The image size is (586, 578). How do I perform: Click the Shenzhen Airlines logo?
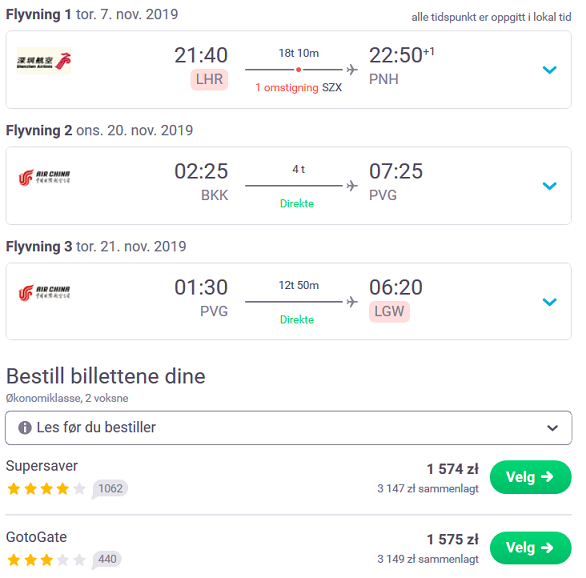click(44, 61)
